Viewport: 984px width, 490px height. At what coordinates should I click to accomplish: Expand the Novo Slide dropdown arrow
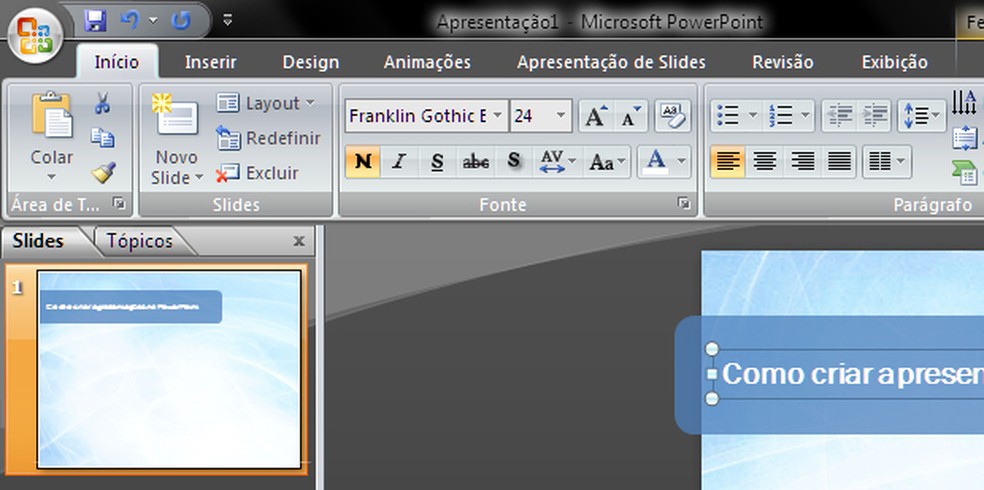tap(200, 178)
